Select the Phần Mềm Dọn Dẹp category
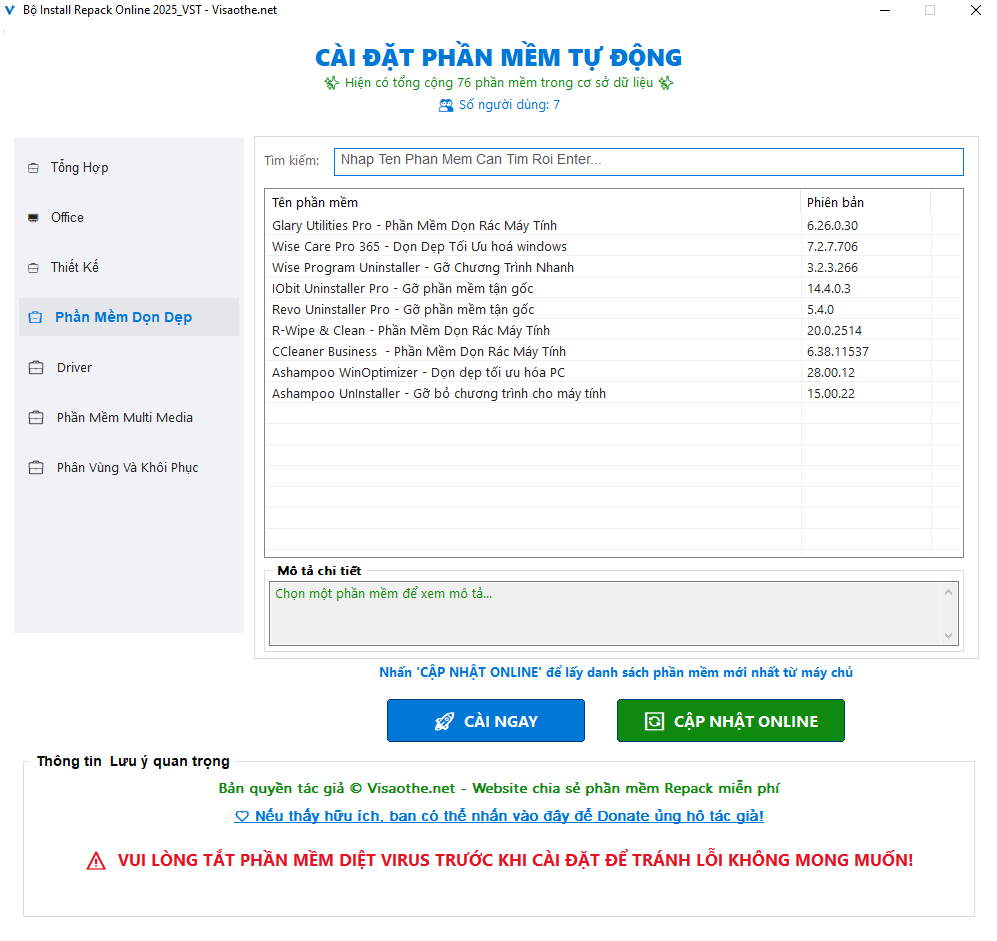 [129, 317]
